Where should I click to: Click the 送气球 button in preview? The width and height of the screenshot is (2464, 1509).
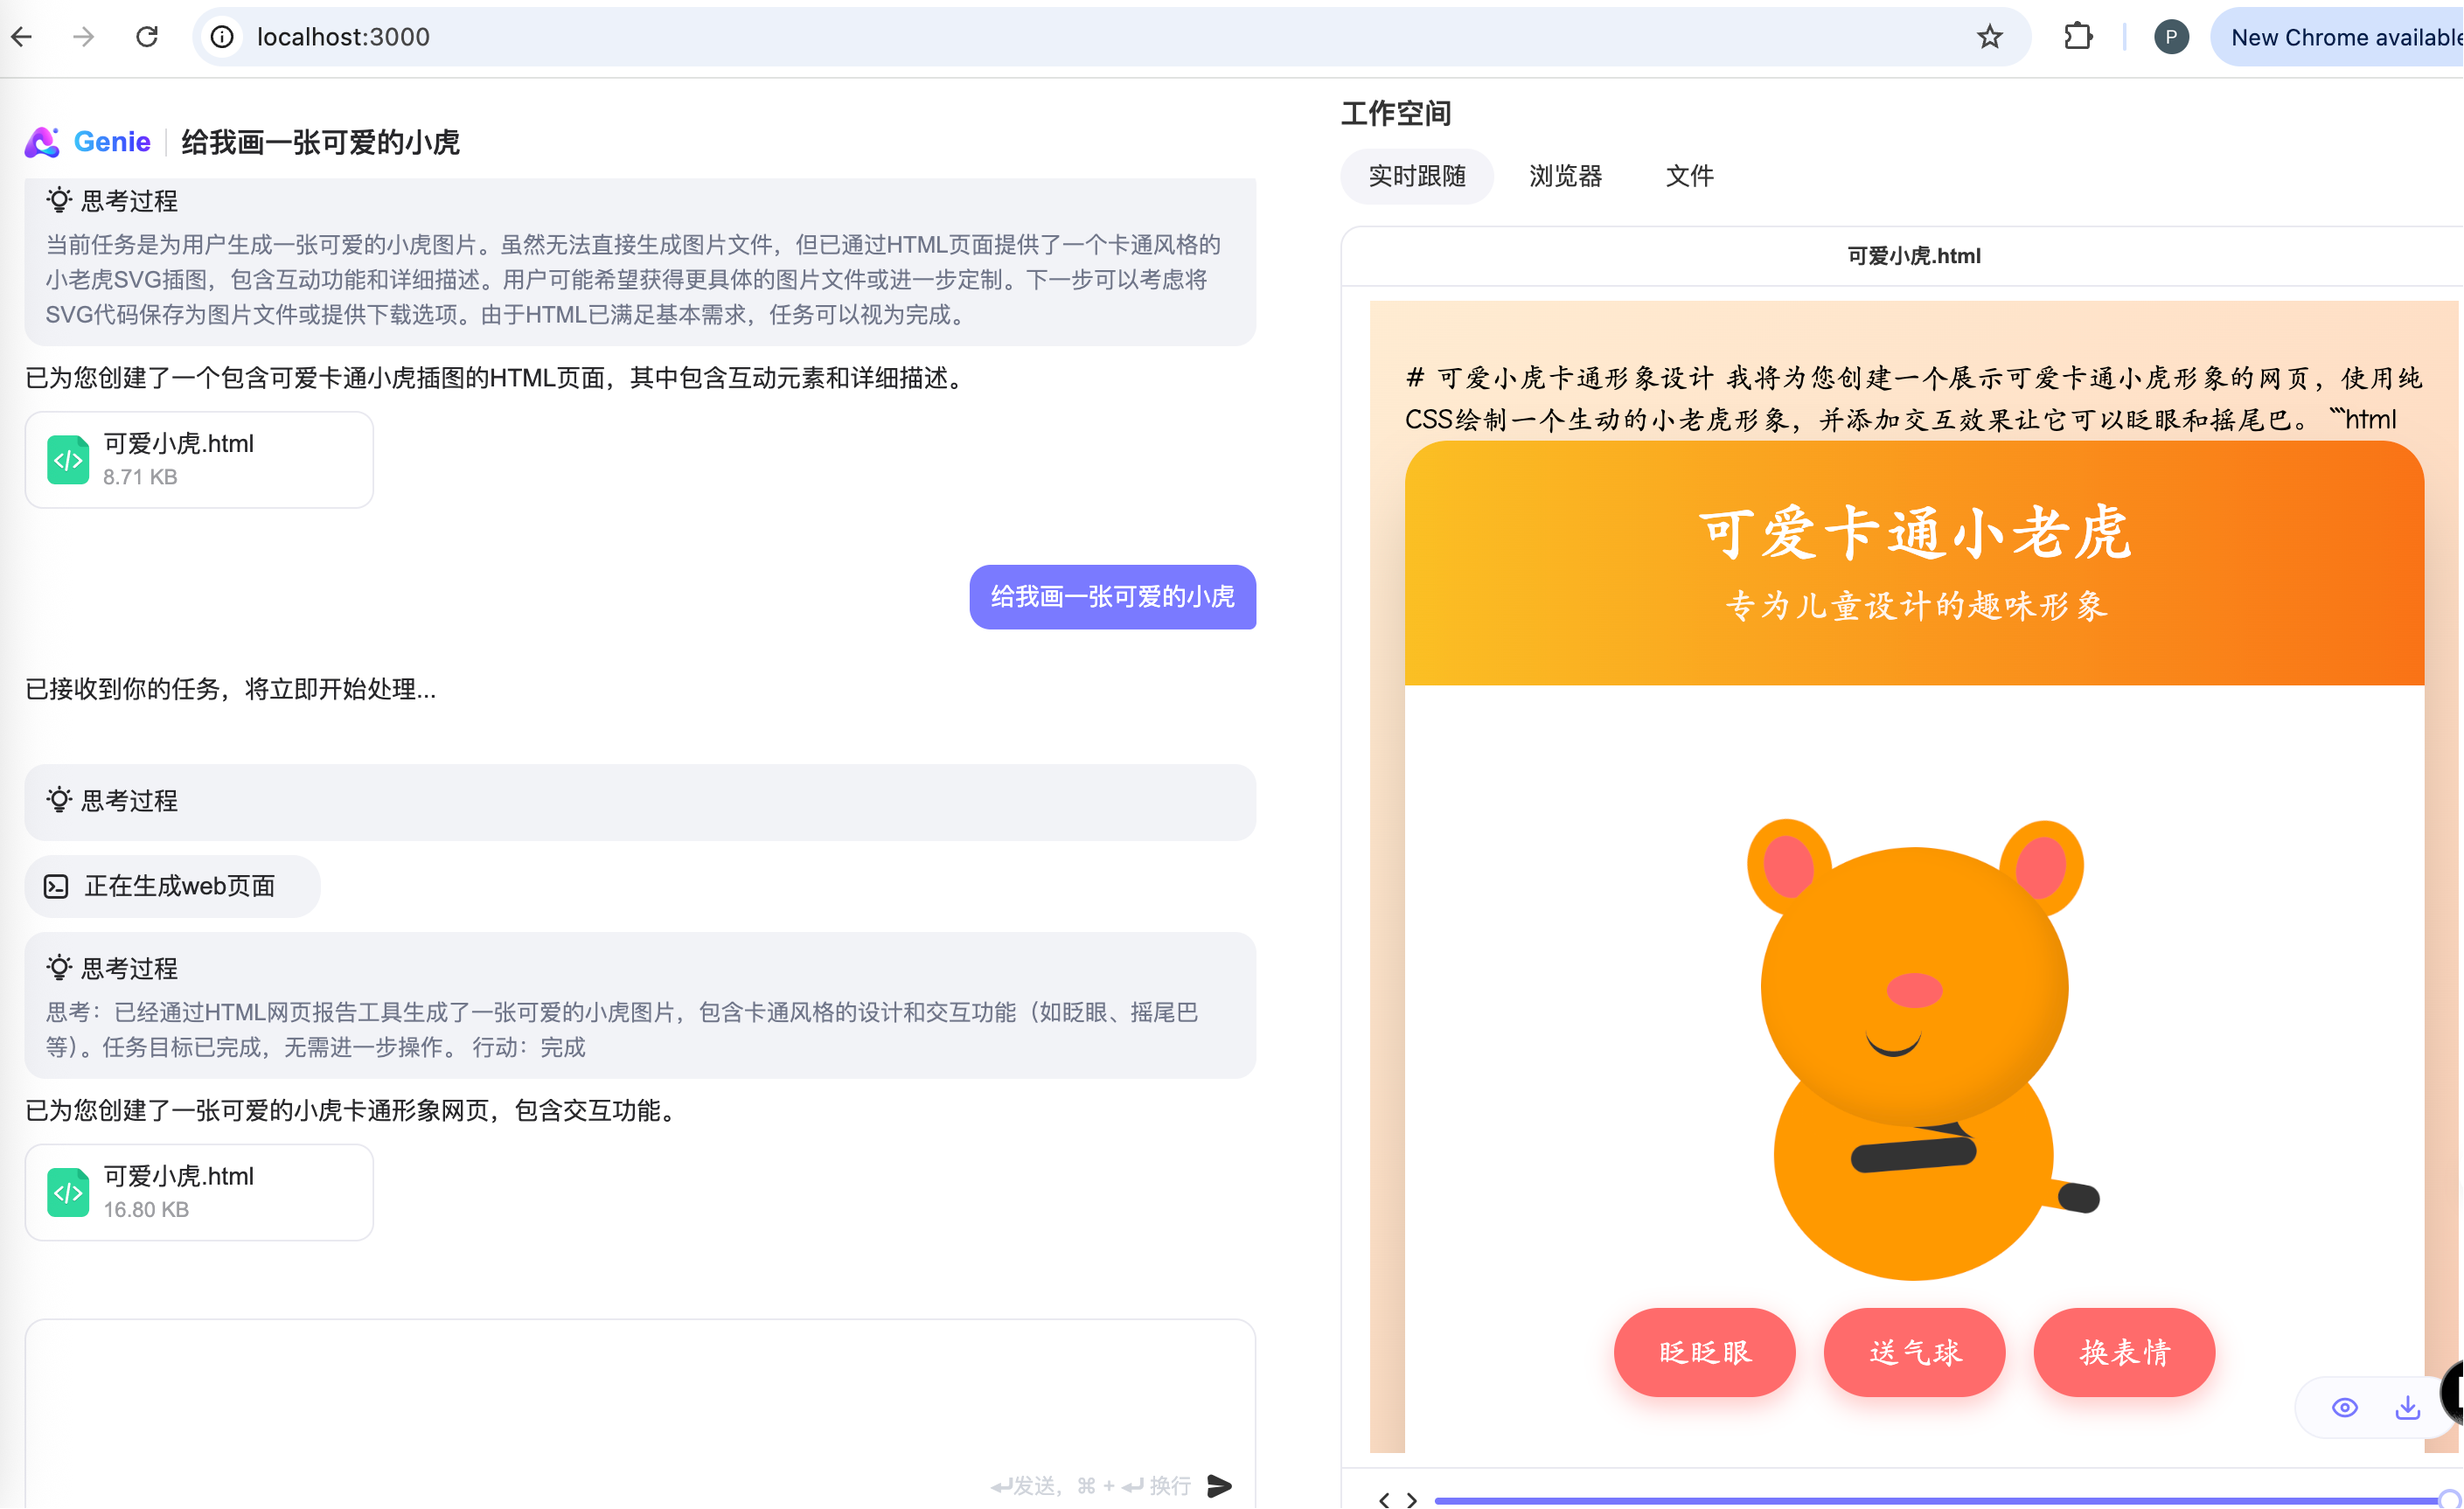pos(1914,1352)
